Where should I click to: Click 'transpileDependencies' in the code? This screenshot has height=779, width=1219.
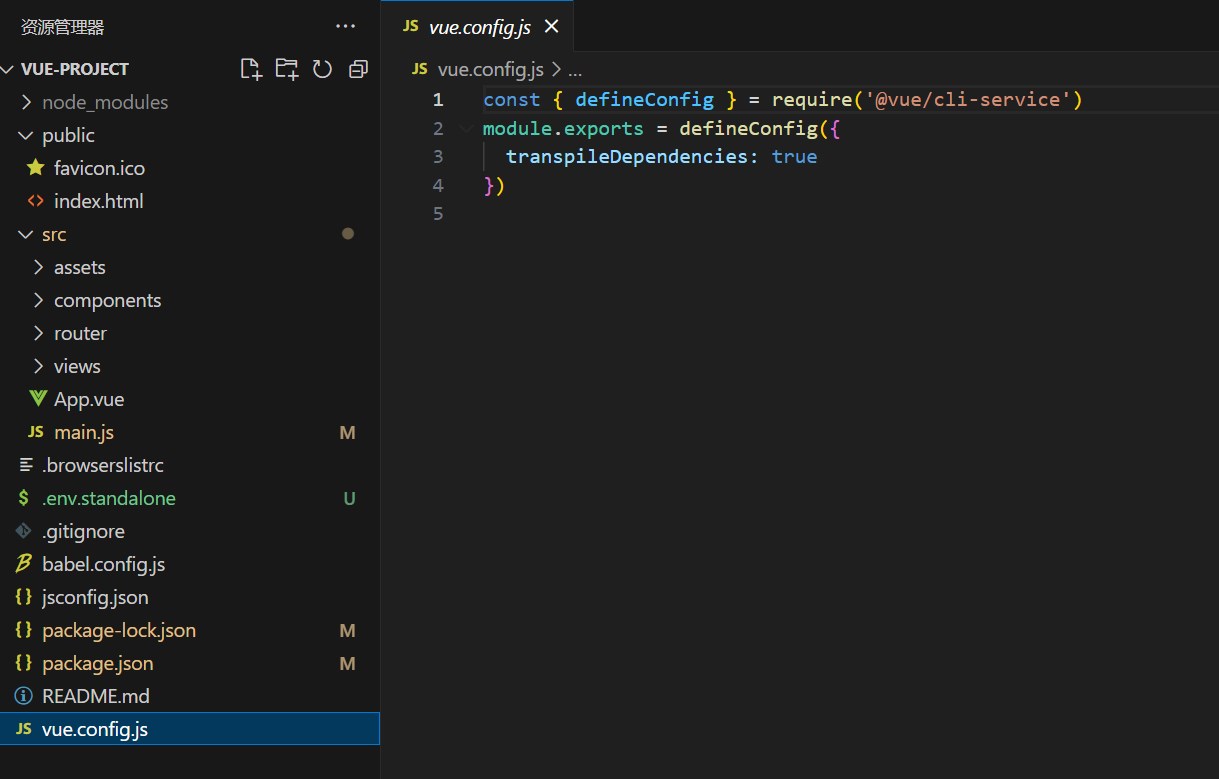pos(627,157)
